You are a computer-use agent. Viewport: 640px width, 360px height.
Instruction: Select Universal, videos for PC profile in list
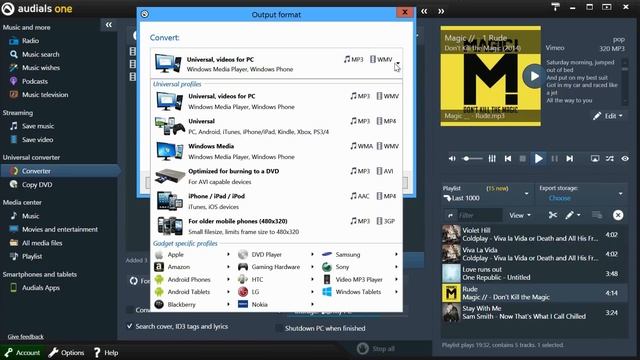click(277, 101)
